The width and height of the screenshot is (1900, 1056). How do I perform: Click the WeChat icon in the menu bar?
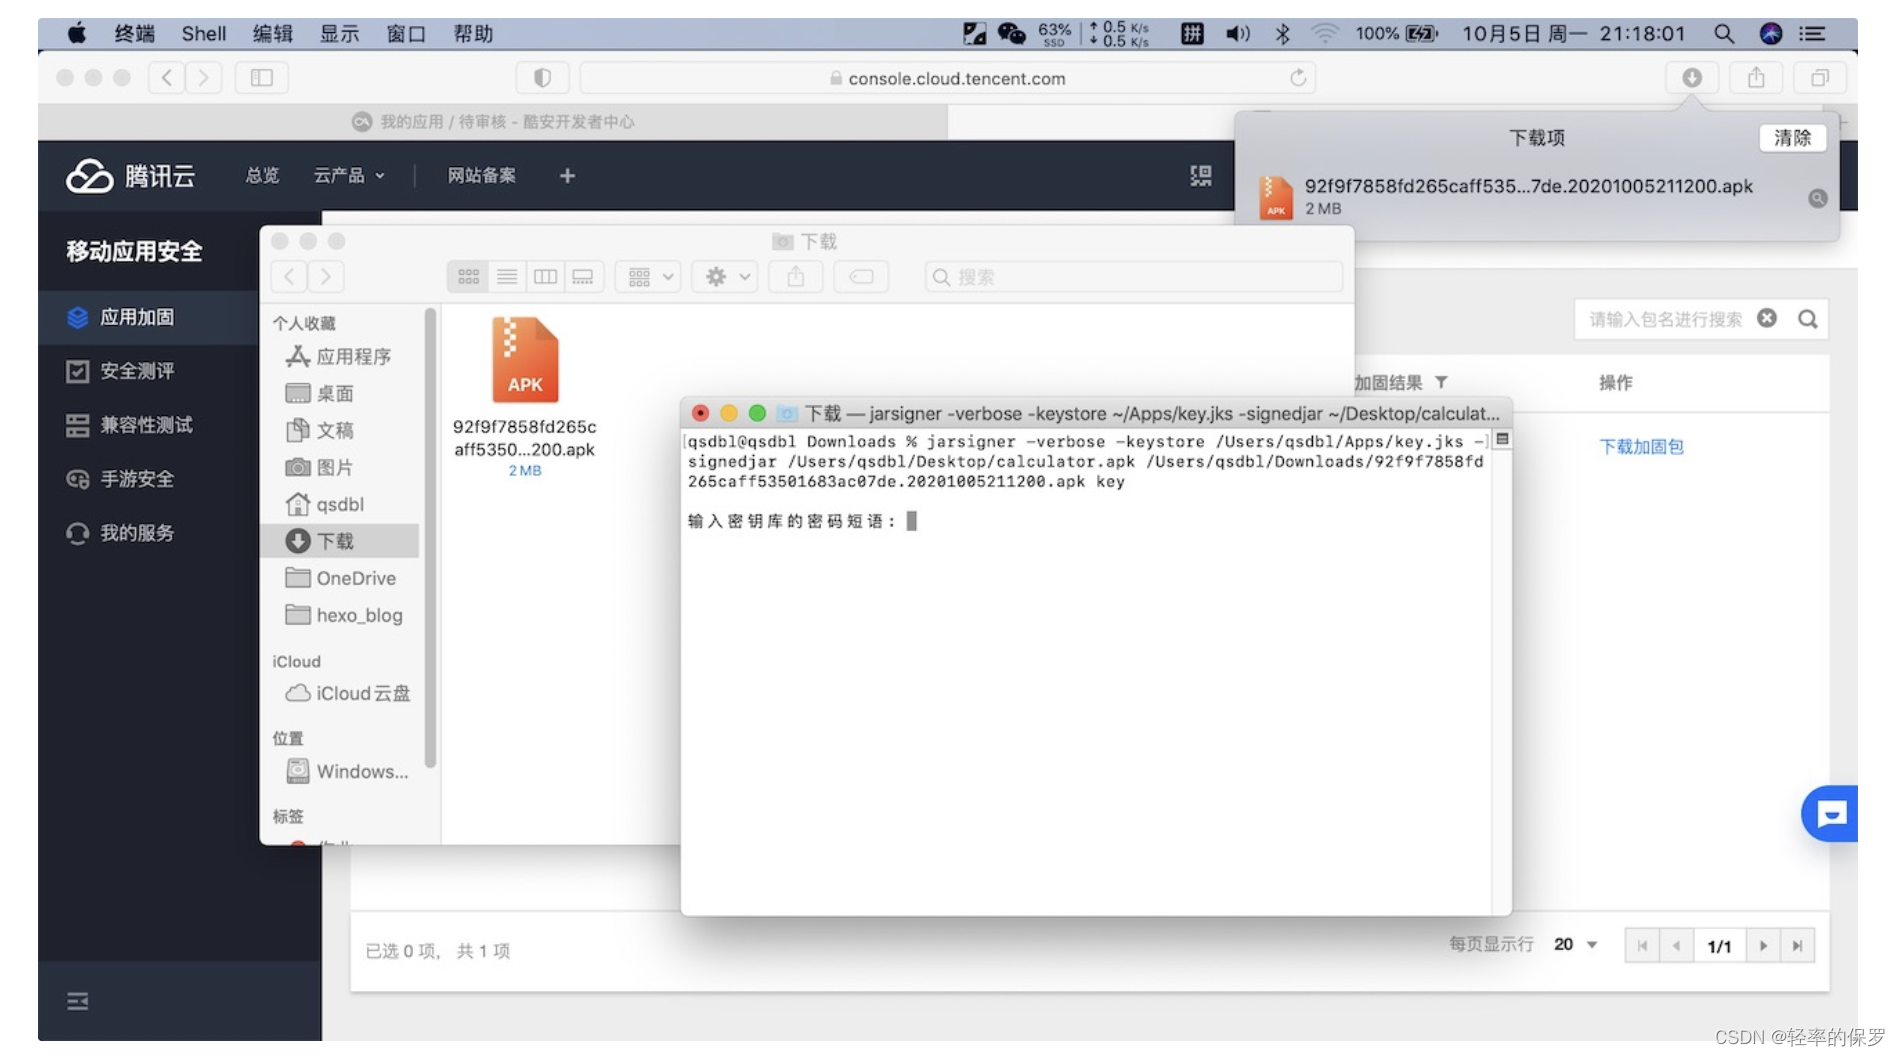(x=1012, y=34)
